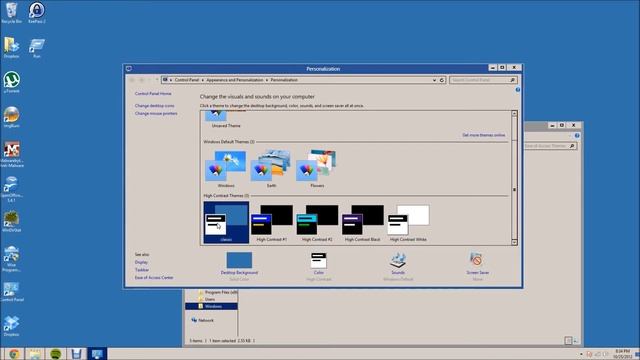Select the High Contrast Black theme

(362, 223)
